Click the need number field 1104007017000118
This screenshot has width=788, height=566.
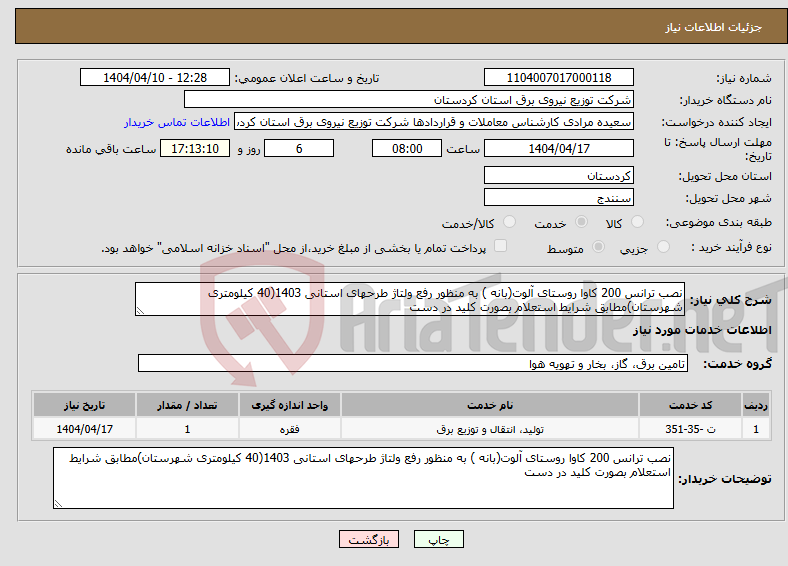pos(559,77)
